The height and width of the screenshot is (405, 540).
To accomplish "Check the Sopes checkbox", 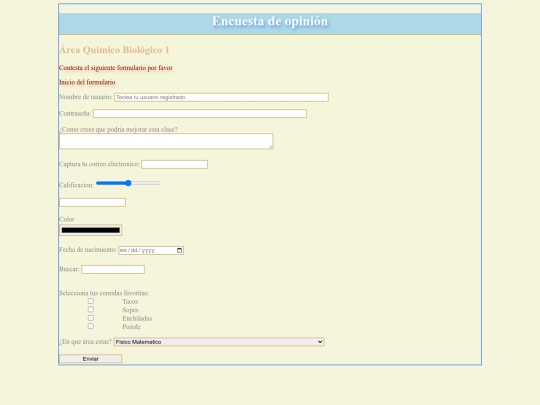I will (x=91, y=309).
